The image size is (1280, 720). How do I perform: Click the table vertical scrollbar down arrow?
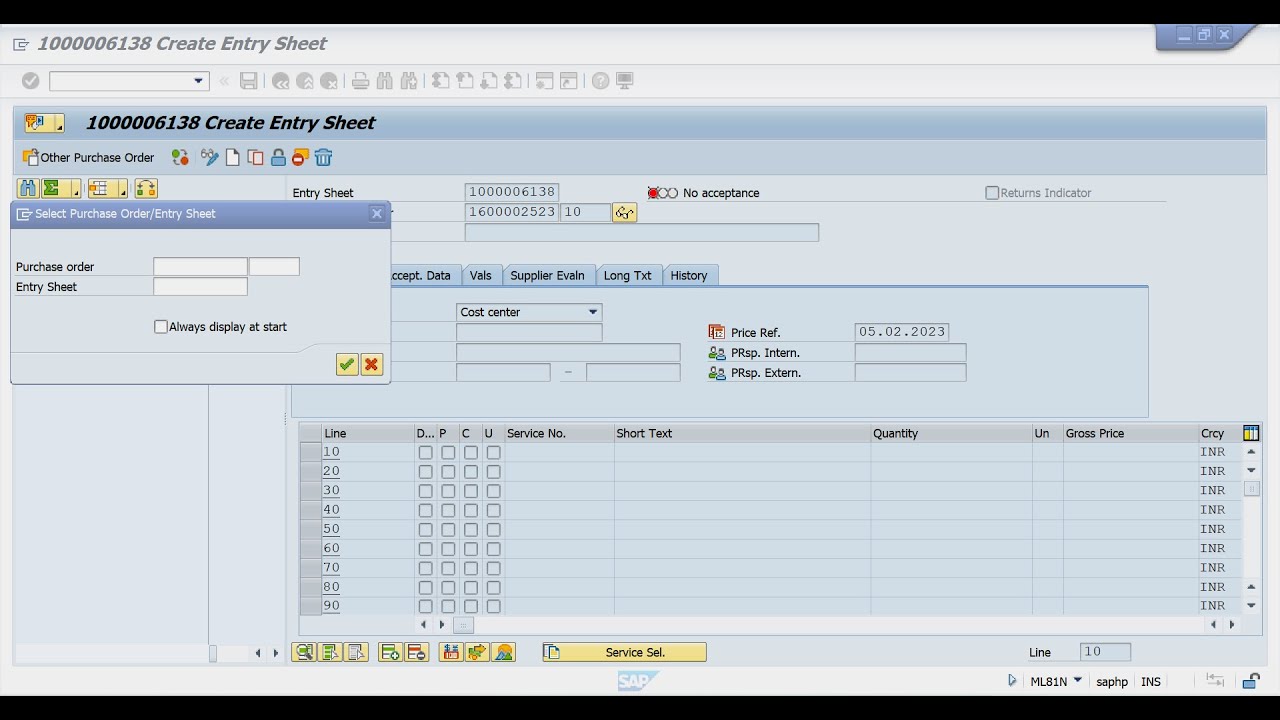tap(1251, 606)
